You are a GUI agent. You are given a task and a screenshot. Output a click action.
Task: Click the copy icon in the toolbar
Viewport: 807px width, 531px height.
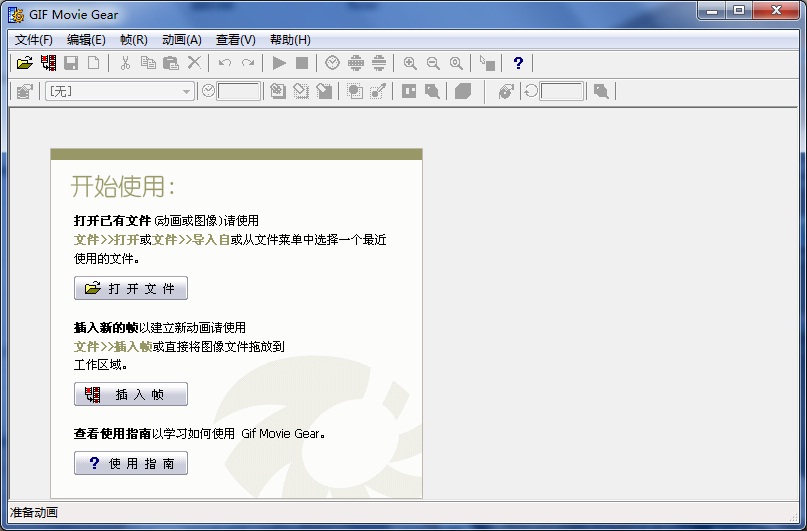(148, 63)
